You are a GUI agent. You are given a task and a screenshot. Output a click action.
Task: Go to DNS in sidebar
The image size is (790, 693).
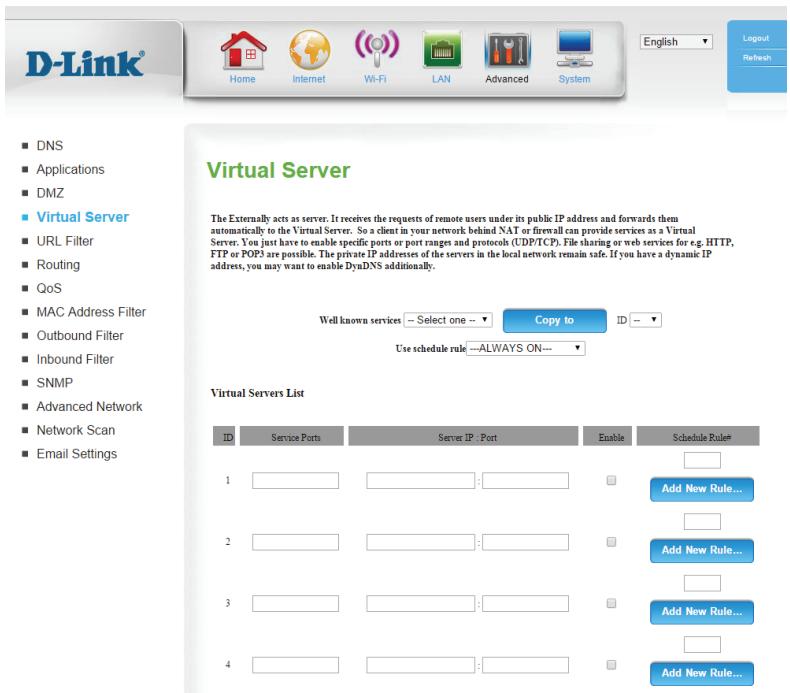tap(49, 146)
